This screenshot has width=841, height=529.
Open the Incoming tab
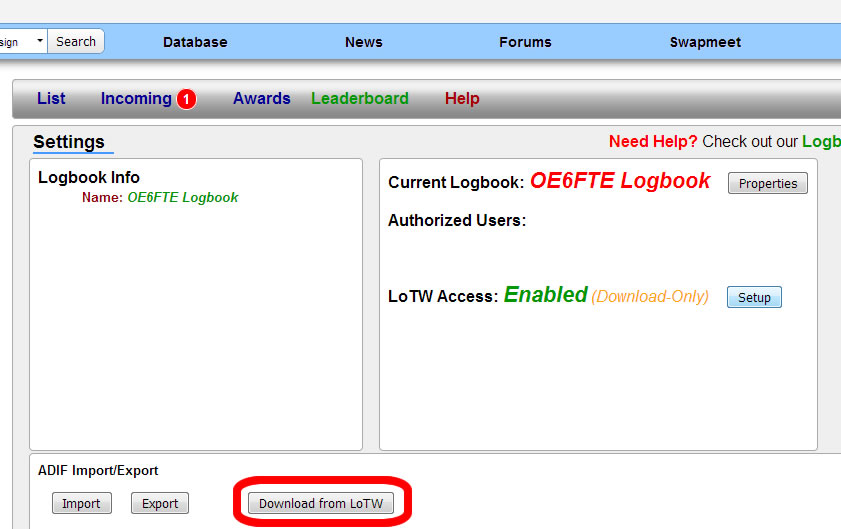click(x=136, y=99)
